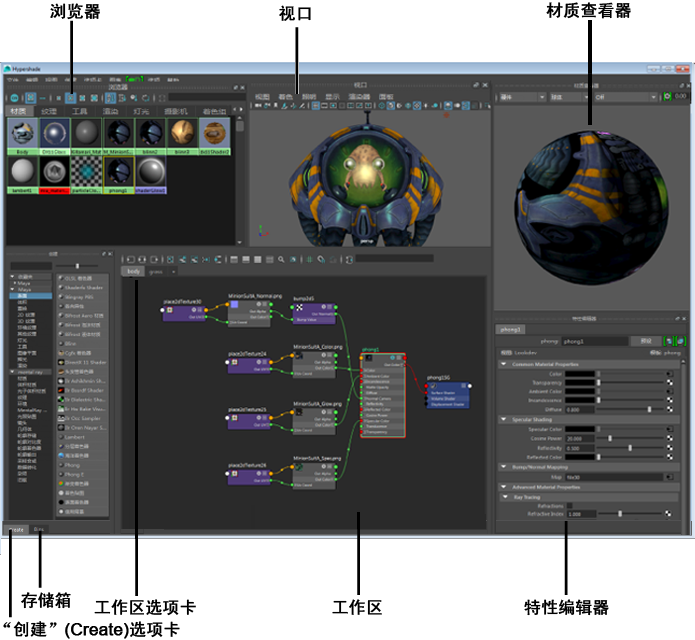Open the 材质 (Materials) browser tab
Image resolution: width=695 pixels, height=640 pixels.
point(19,111)
